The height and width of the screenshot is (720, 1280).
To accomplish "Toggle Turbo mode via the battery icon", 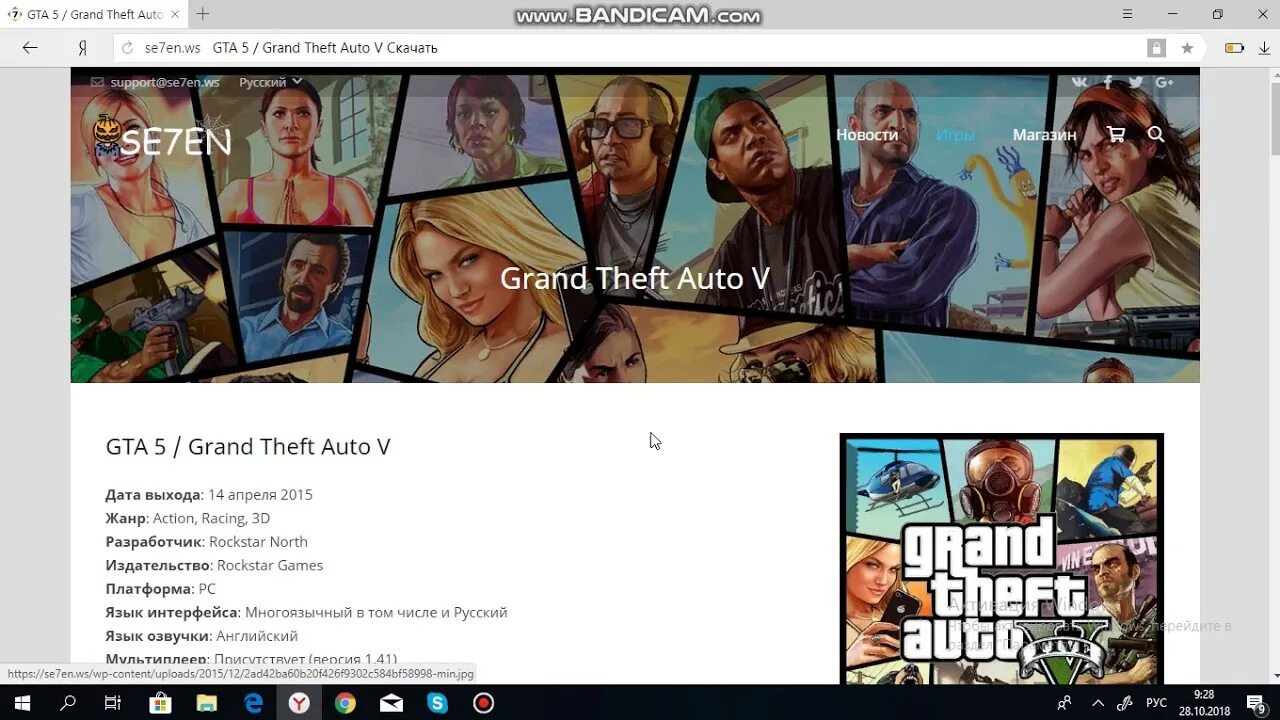I will [x=1235, y=47].
